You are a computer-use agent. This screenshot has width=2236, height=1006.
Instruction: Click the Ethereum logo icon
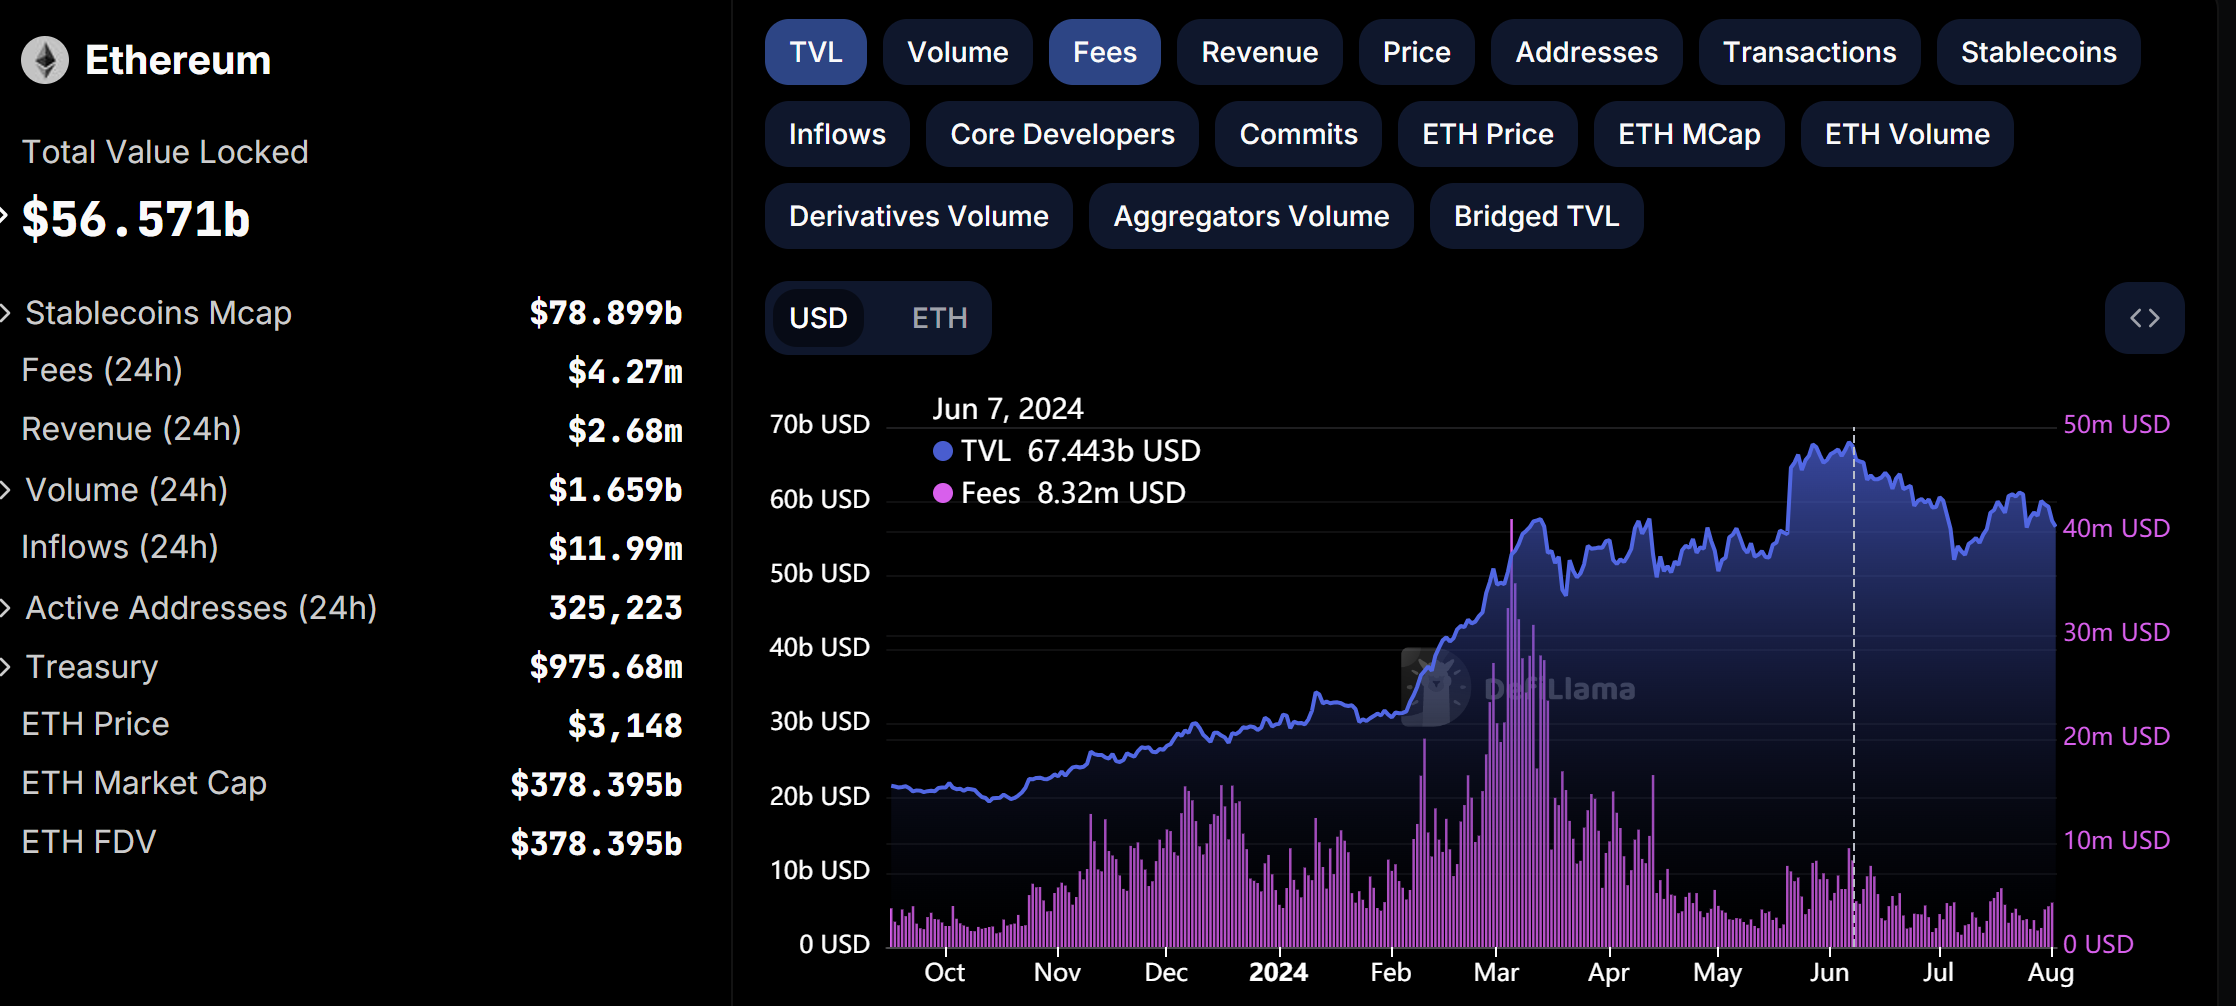(x=45, y=60)
